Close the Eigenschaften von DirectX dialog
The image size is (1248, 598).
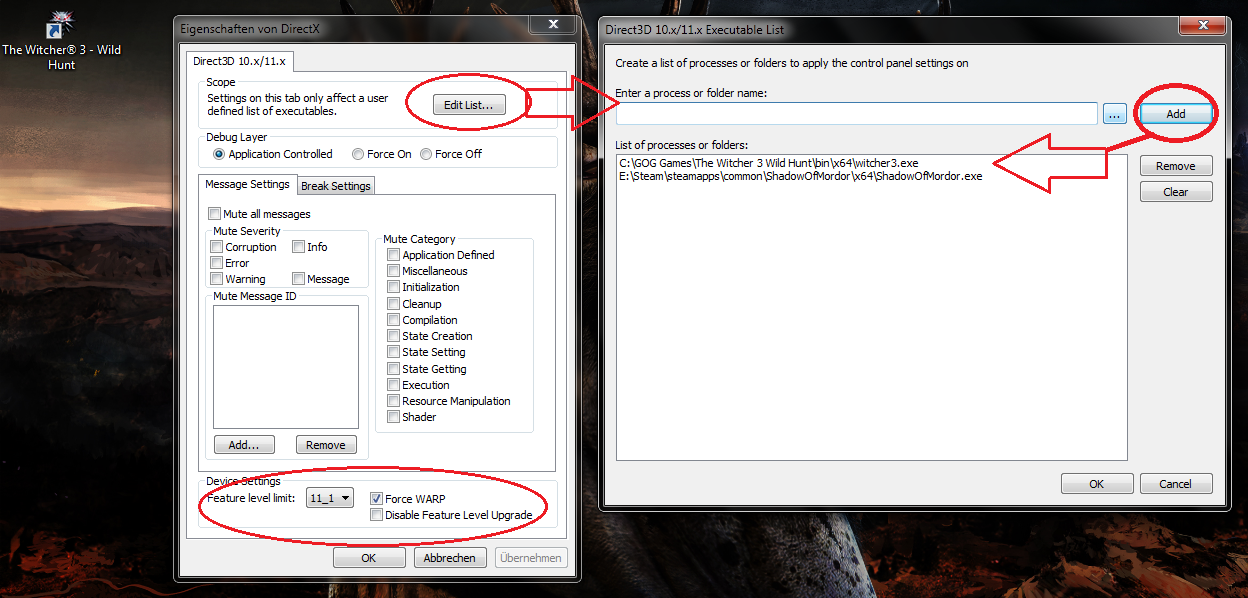[x=552, y=25]
